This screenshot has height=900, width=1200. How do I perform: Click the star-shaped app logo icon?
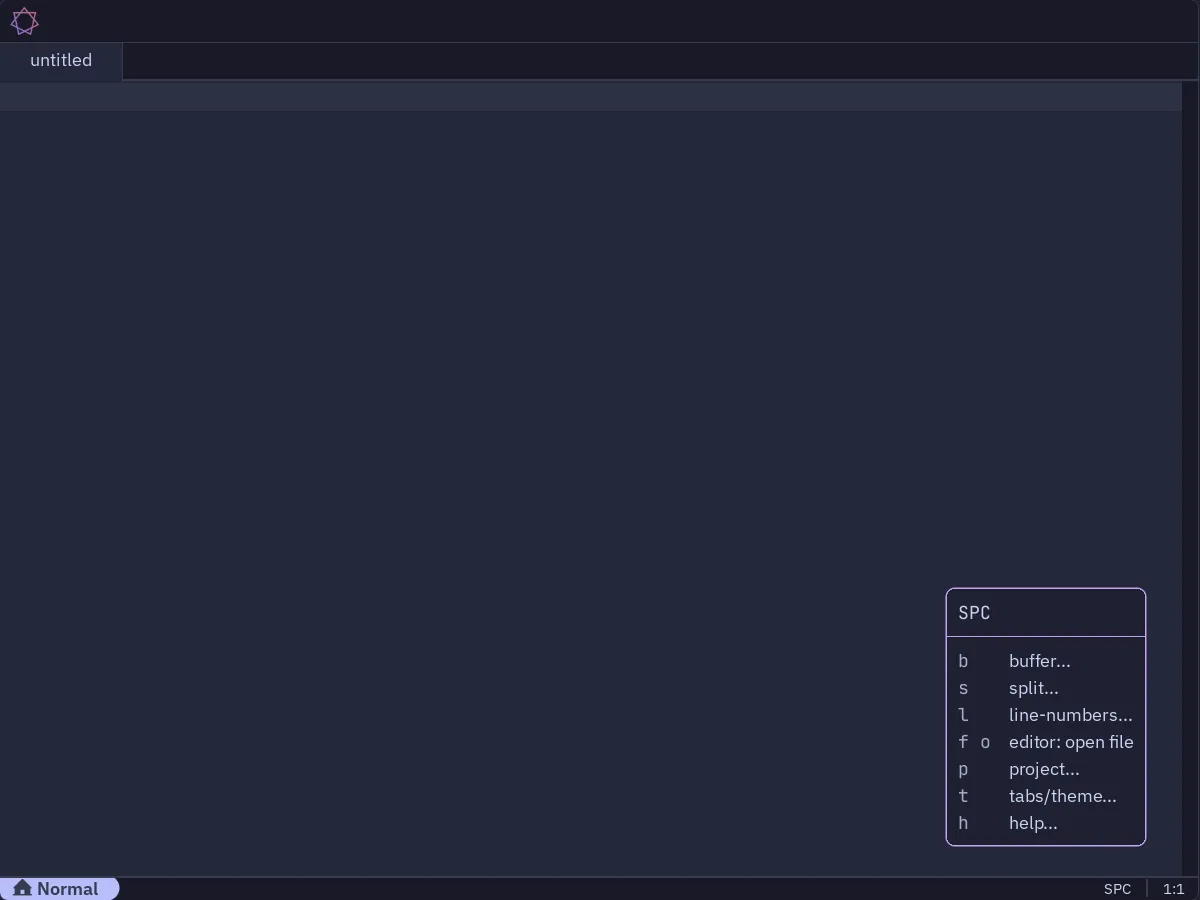coord(24,21)
